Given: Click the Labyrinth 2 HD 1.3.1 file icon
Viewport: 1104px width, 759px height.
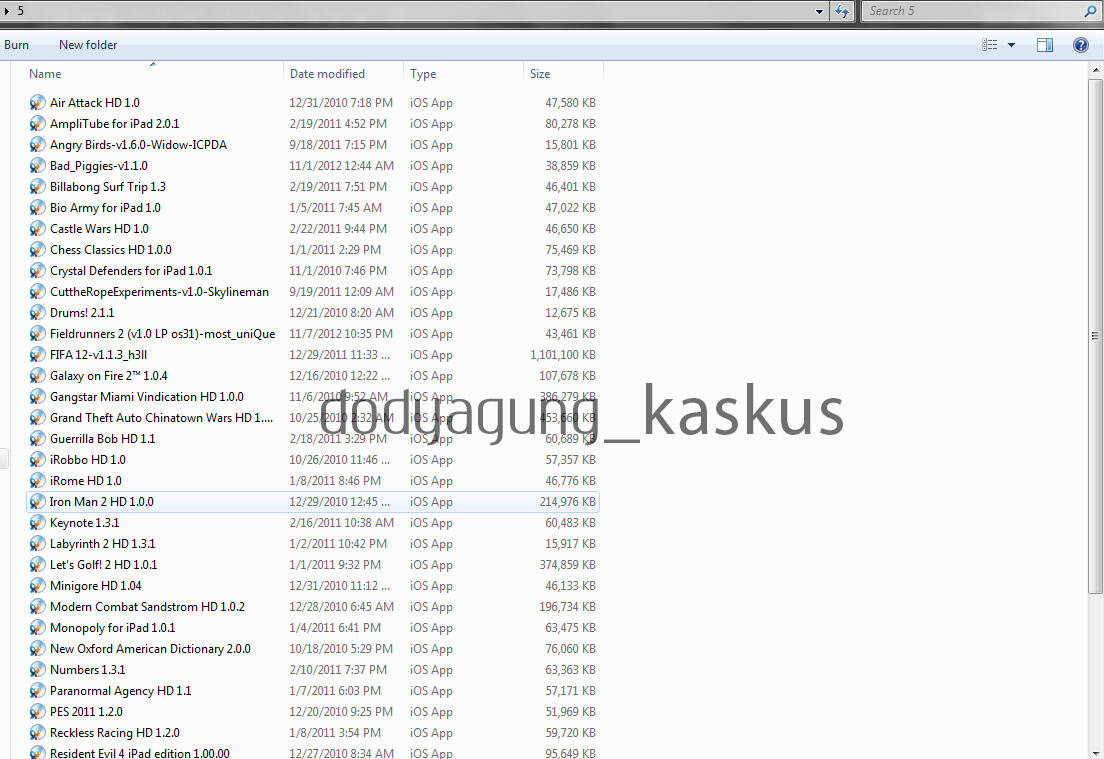Looking at the screenshot, I should tap(37, 544).
